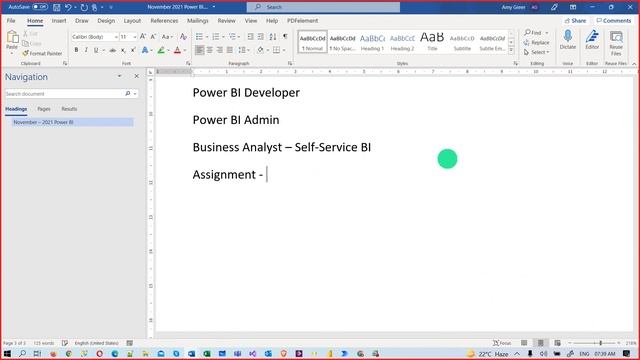This screenshot has height=360, width=640.
Task: Open line and paragraph spacing menu
Action: (244, 50)
